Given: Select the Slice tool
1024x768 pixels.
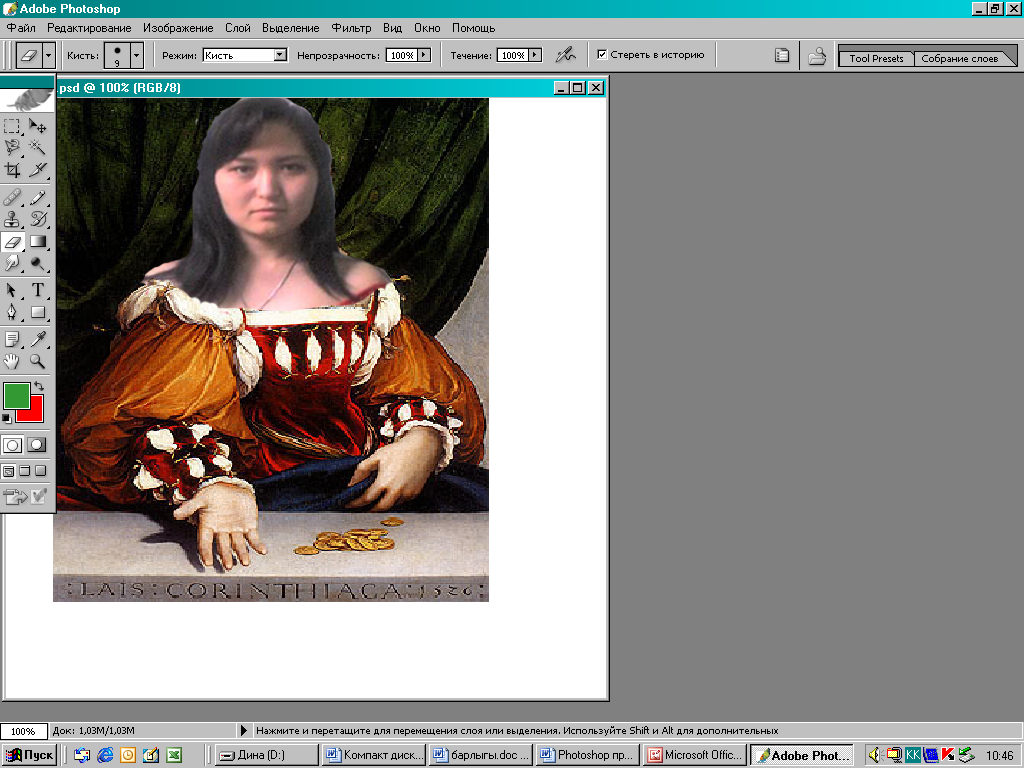Looking at the screenshot, I should point(38,170).
